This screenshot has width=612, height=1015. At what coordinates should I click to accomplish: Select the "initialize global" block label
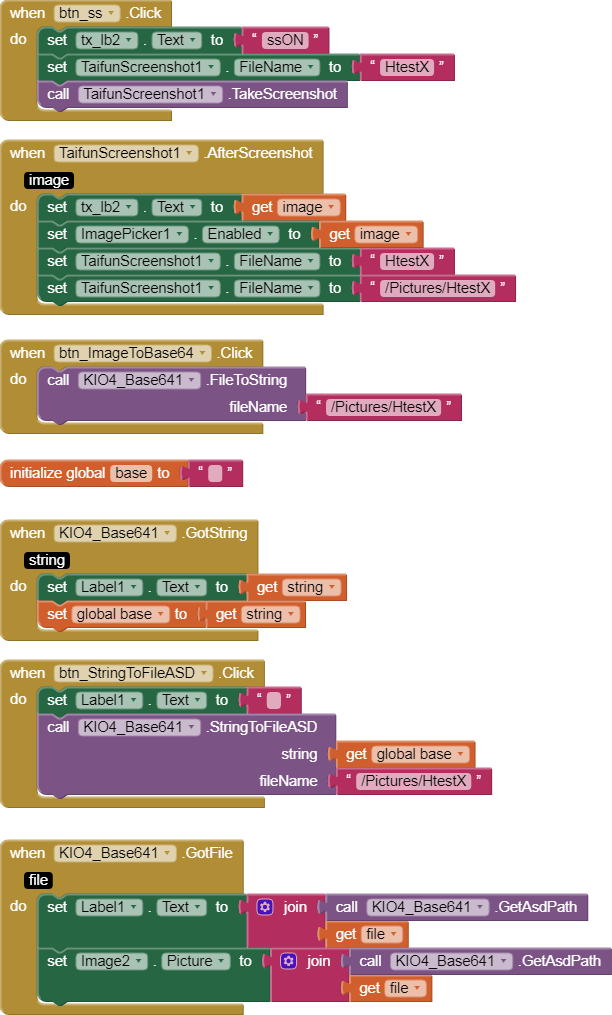[x=57, y=473]
